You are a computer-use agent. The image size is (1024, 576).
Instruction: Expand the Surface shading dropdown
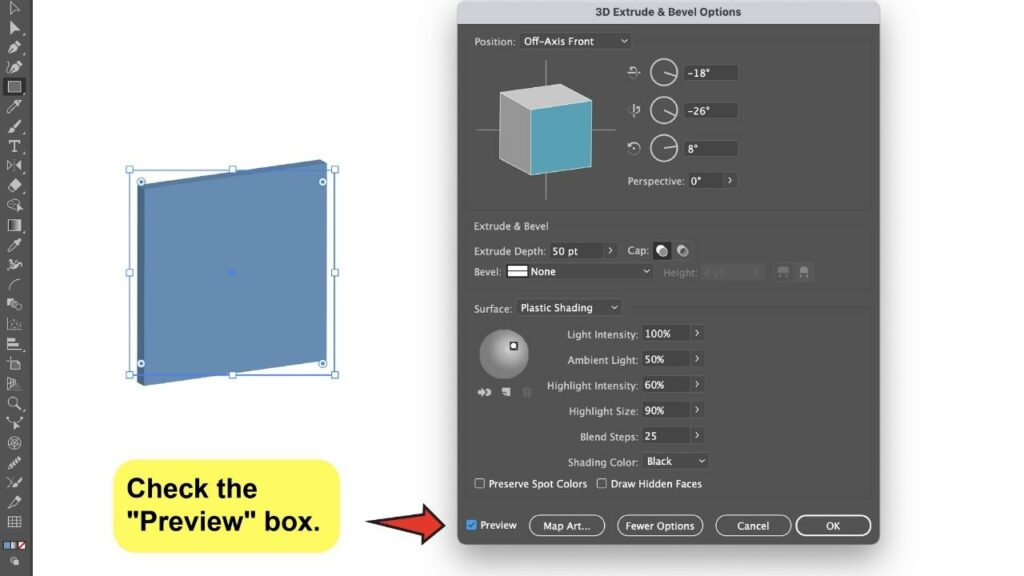568,307
